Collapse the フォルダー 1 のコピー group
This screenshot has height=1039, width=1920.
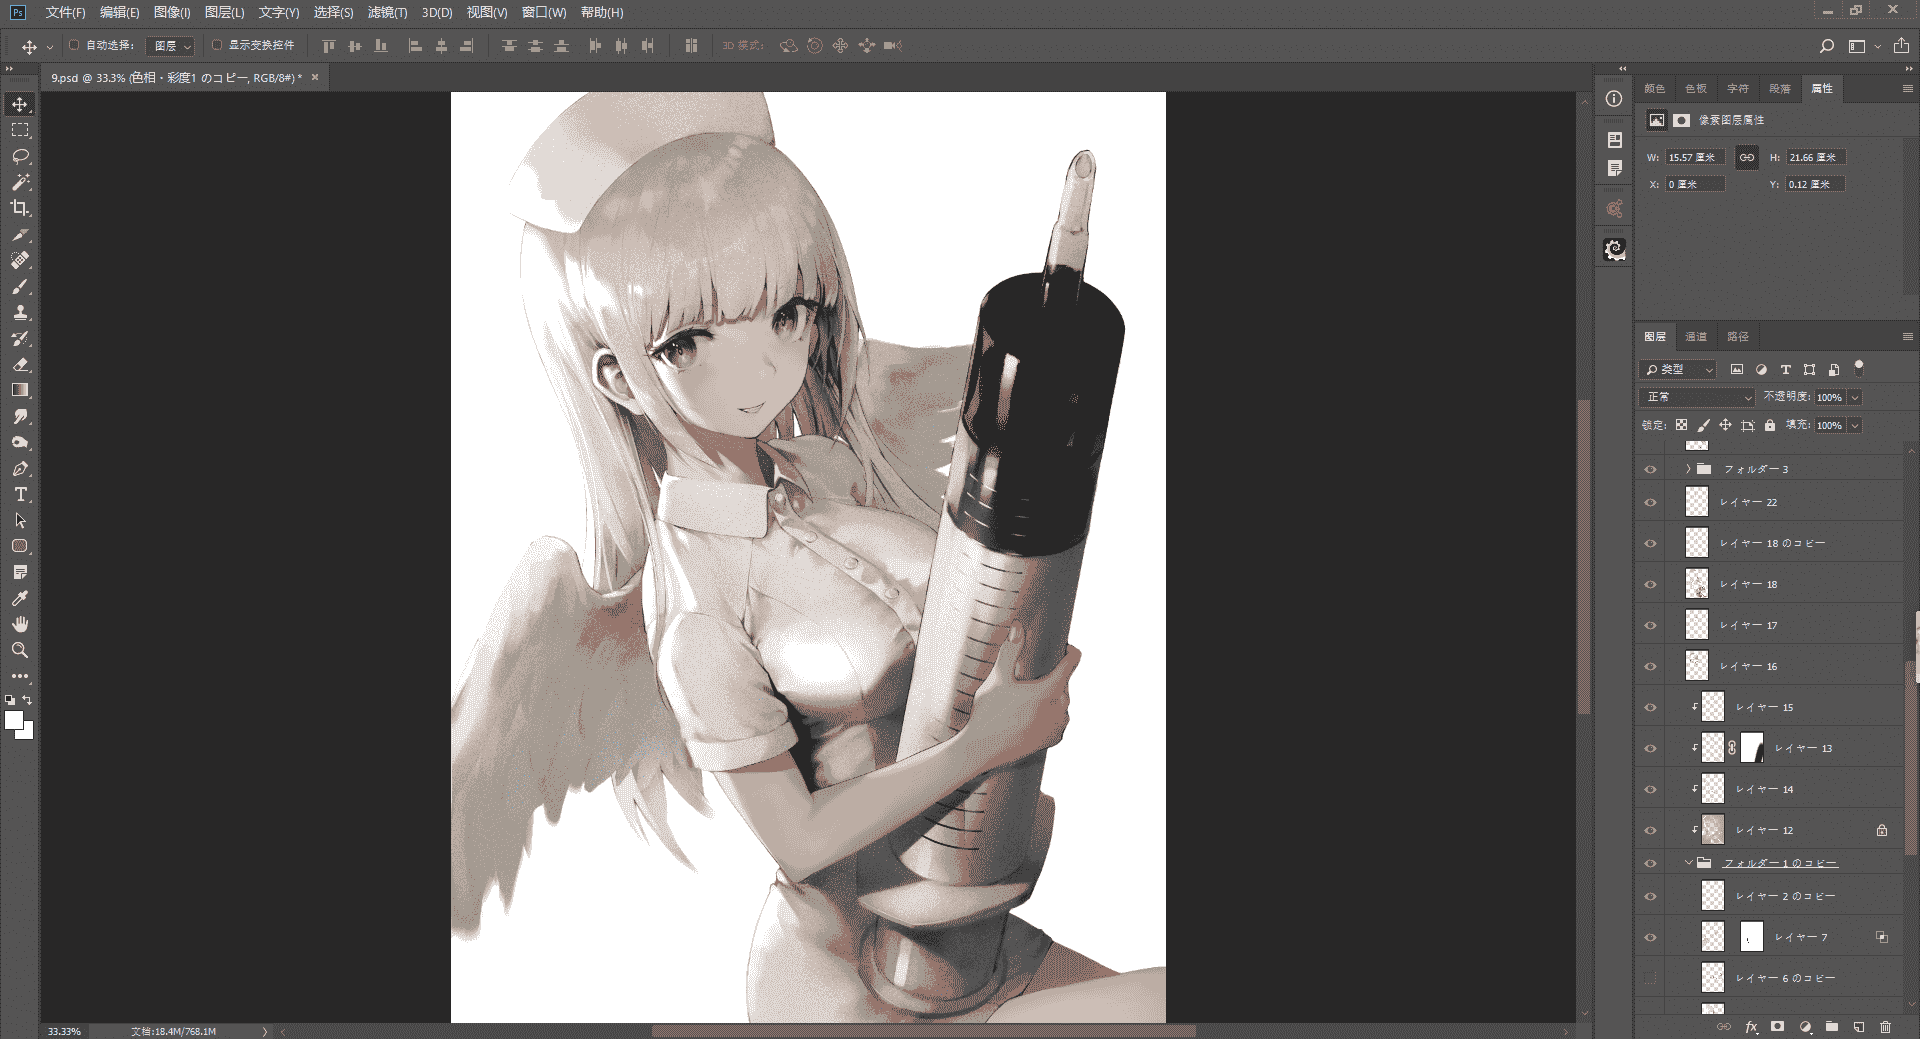pyautogui.click(x=1688, y=862)
